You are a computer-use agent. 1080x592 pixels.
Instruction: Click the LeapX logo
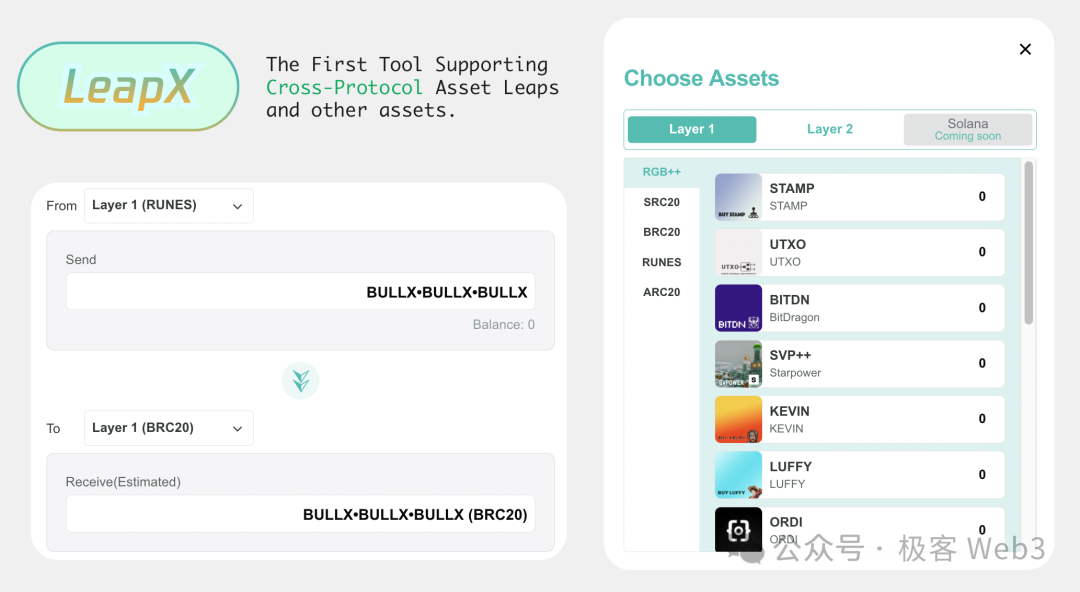(128, 86)
